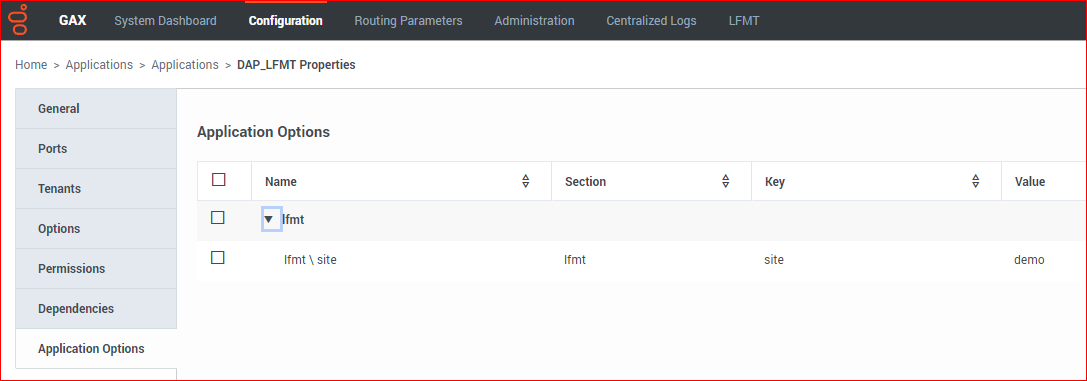Screen dimensions: 1087x381
Task: Open Centralized Logs menu
Action: pyautogui.click(x=652, y=21)
